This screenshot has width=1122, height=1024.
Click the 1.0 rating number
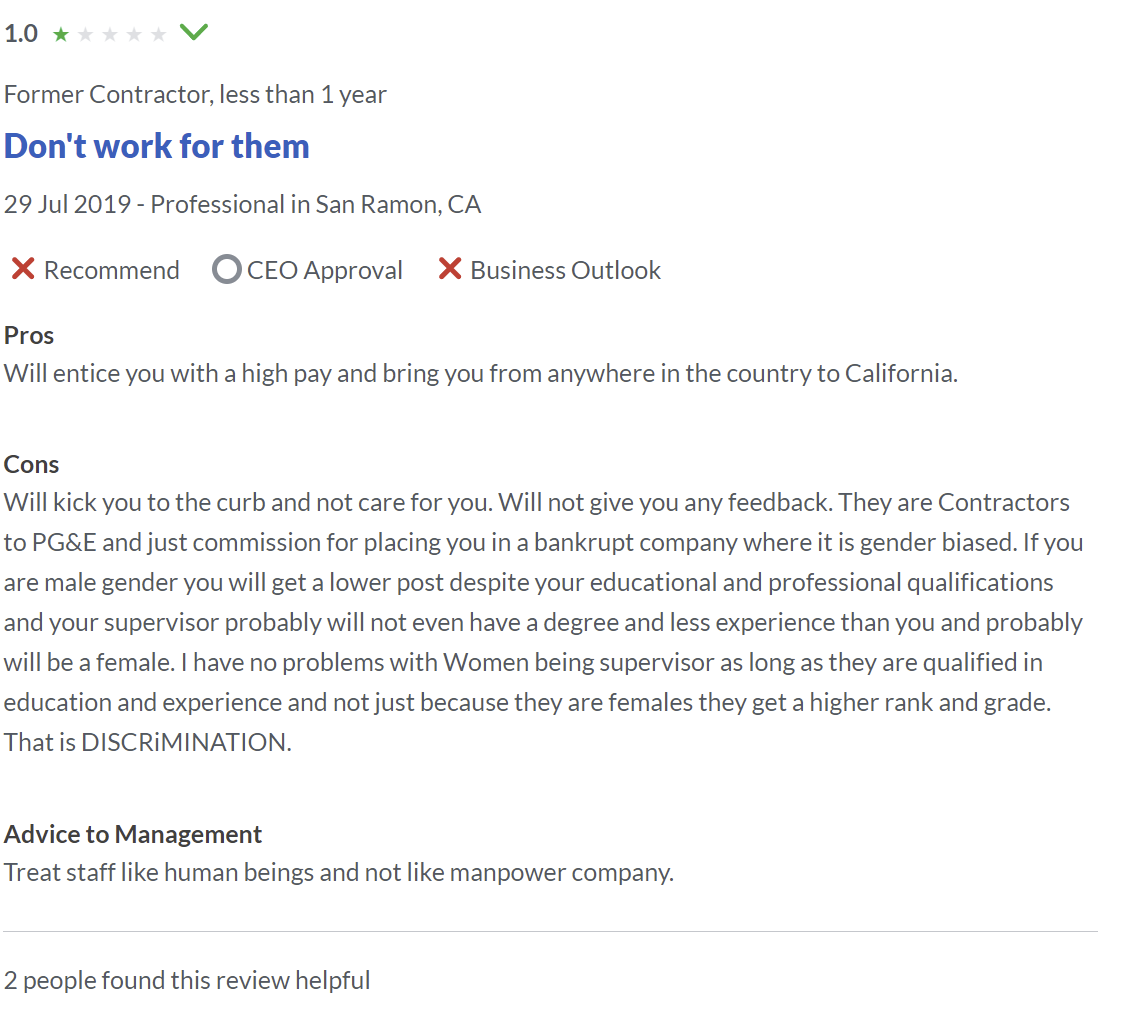(x=21, y=34)
